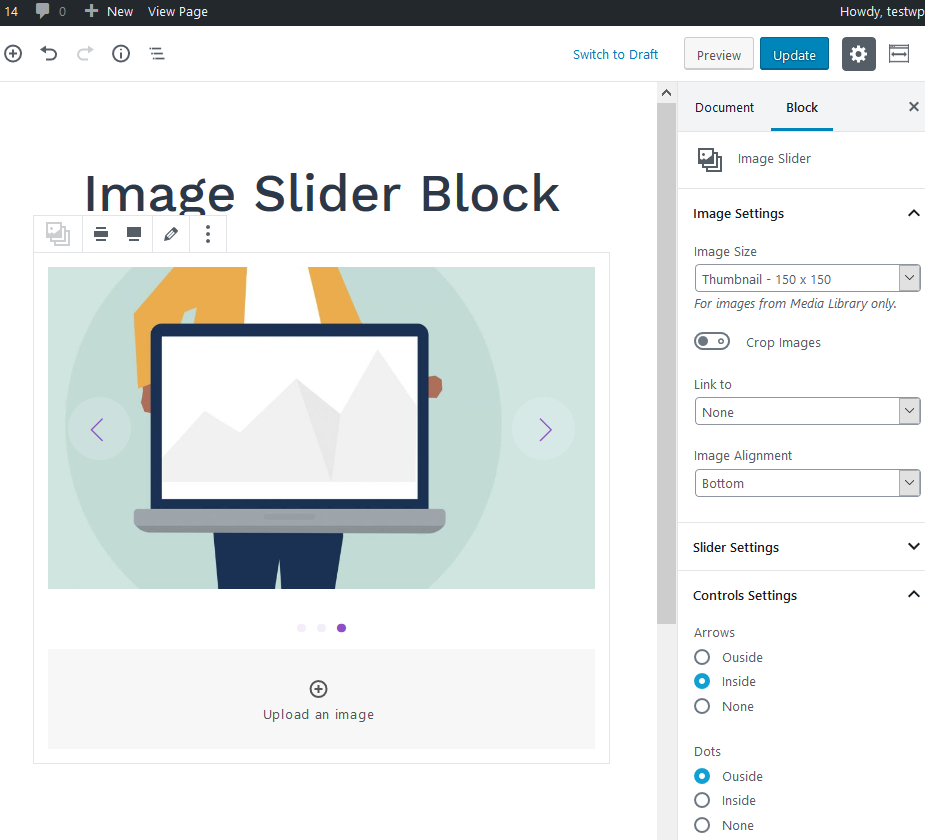This screenshot has height=840, width=925.
Task: Open the Image Alignment dropdown
Action: tap(807, 483)
